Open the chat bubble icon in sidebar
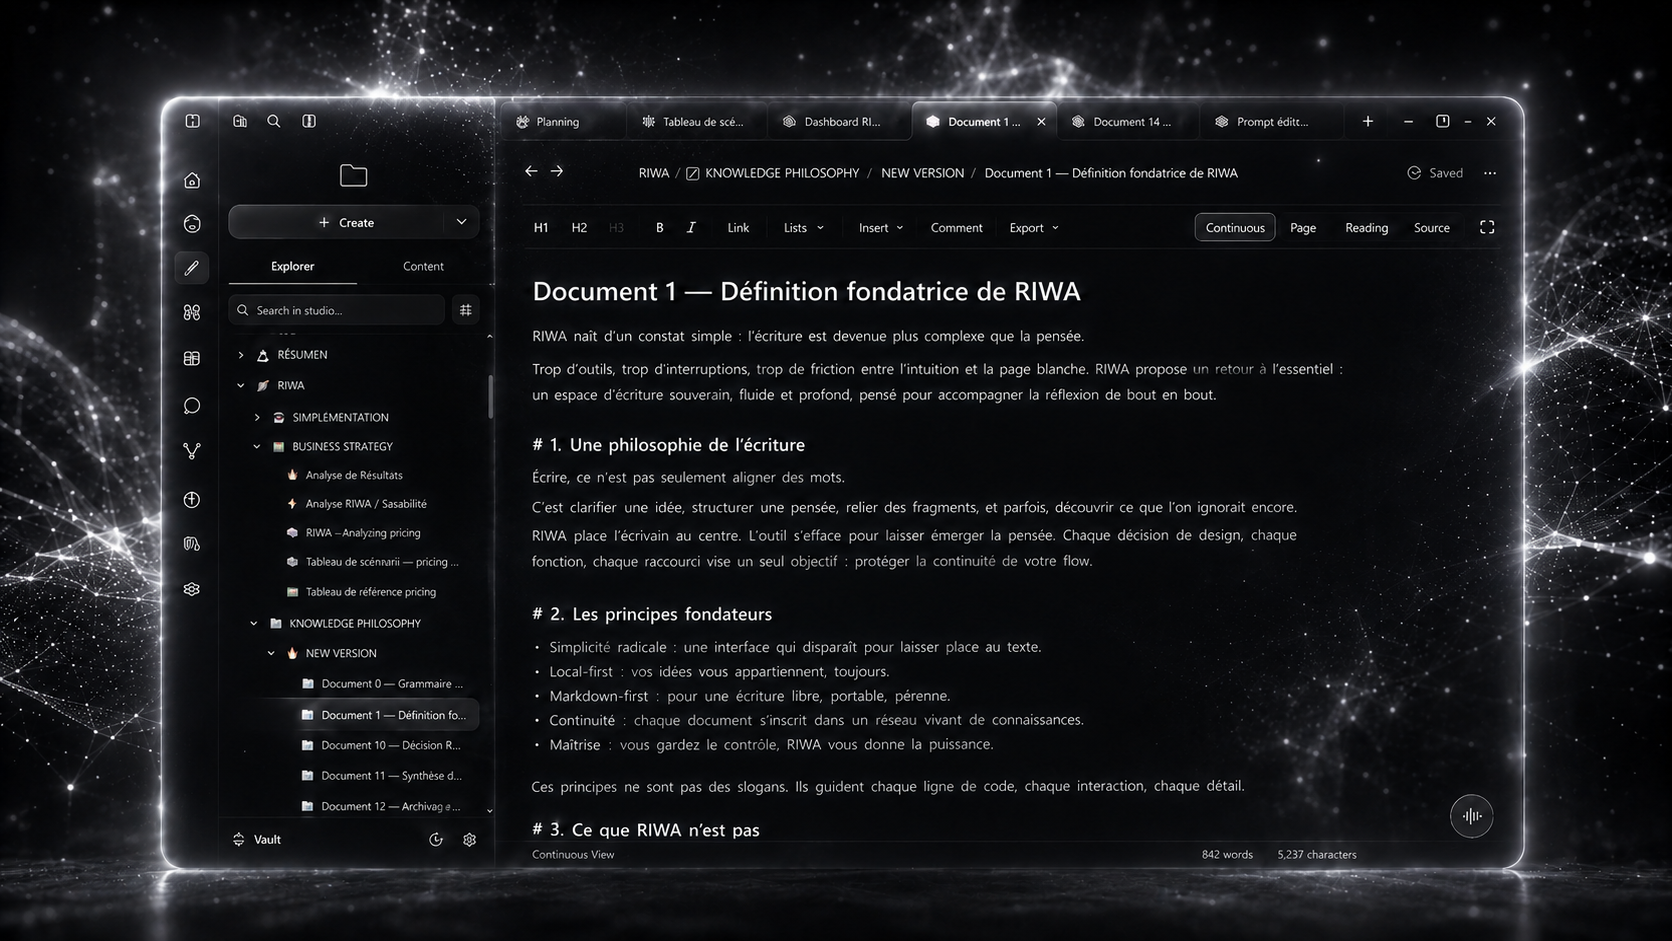 point(192,405)
